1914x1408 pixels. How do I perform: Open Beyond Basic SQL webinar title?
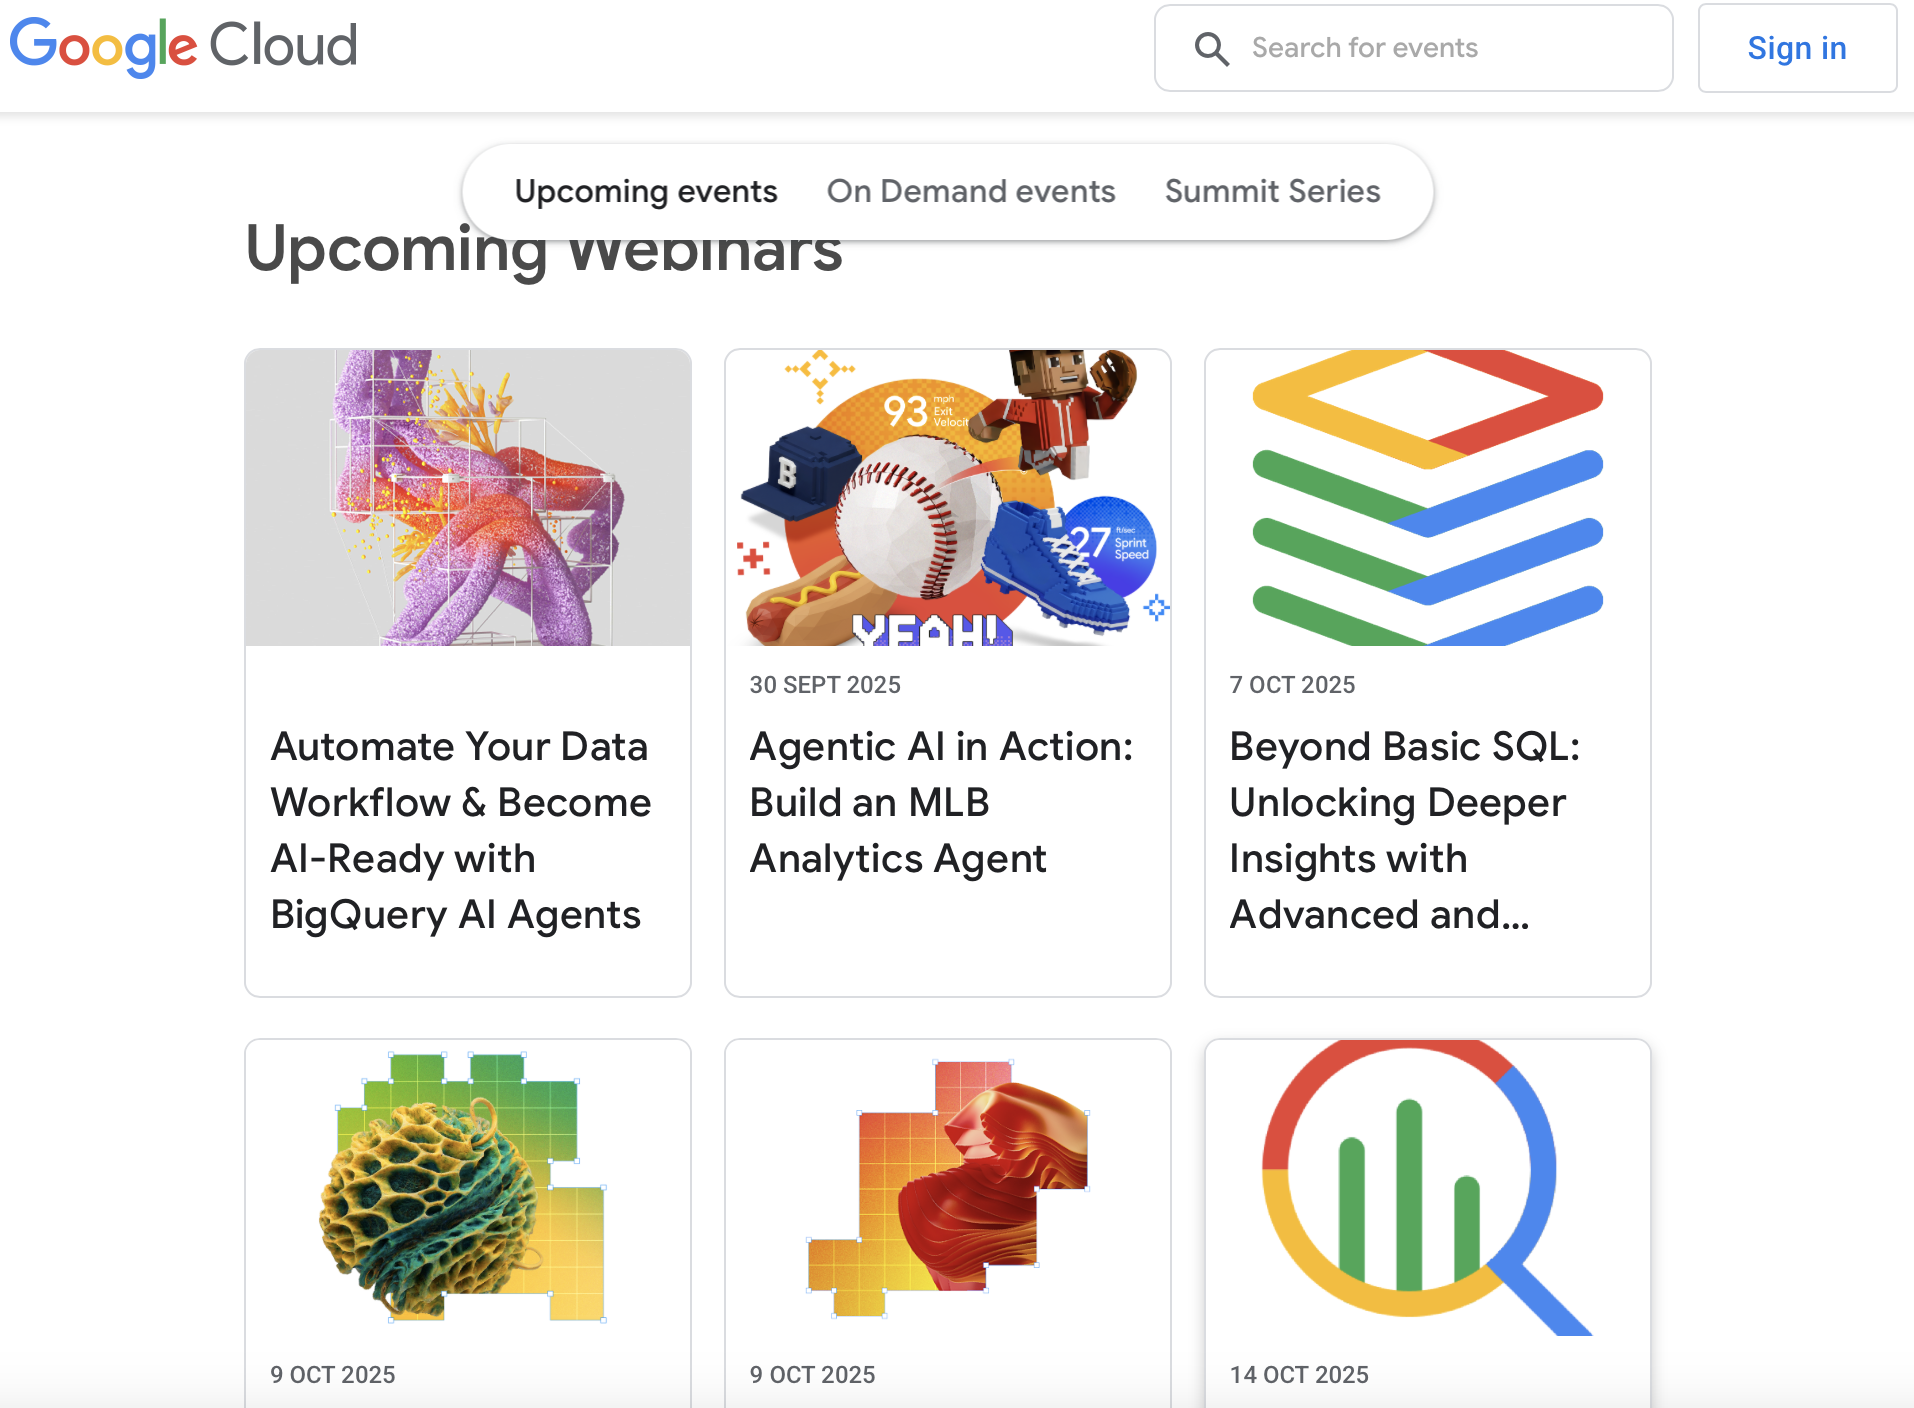[1405, 830]
